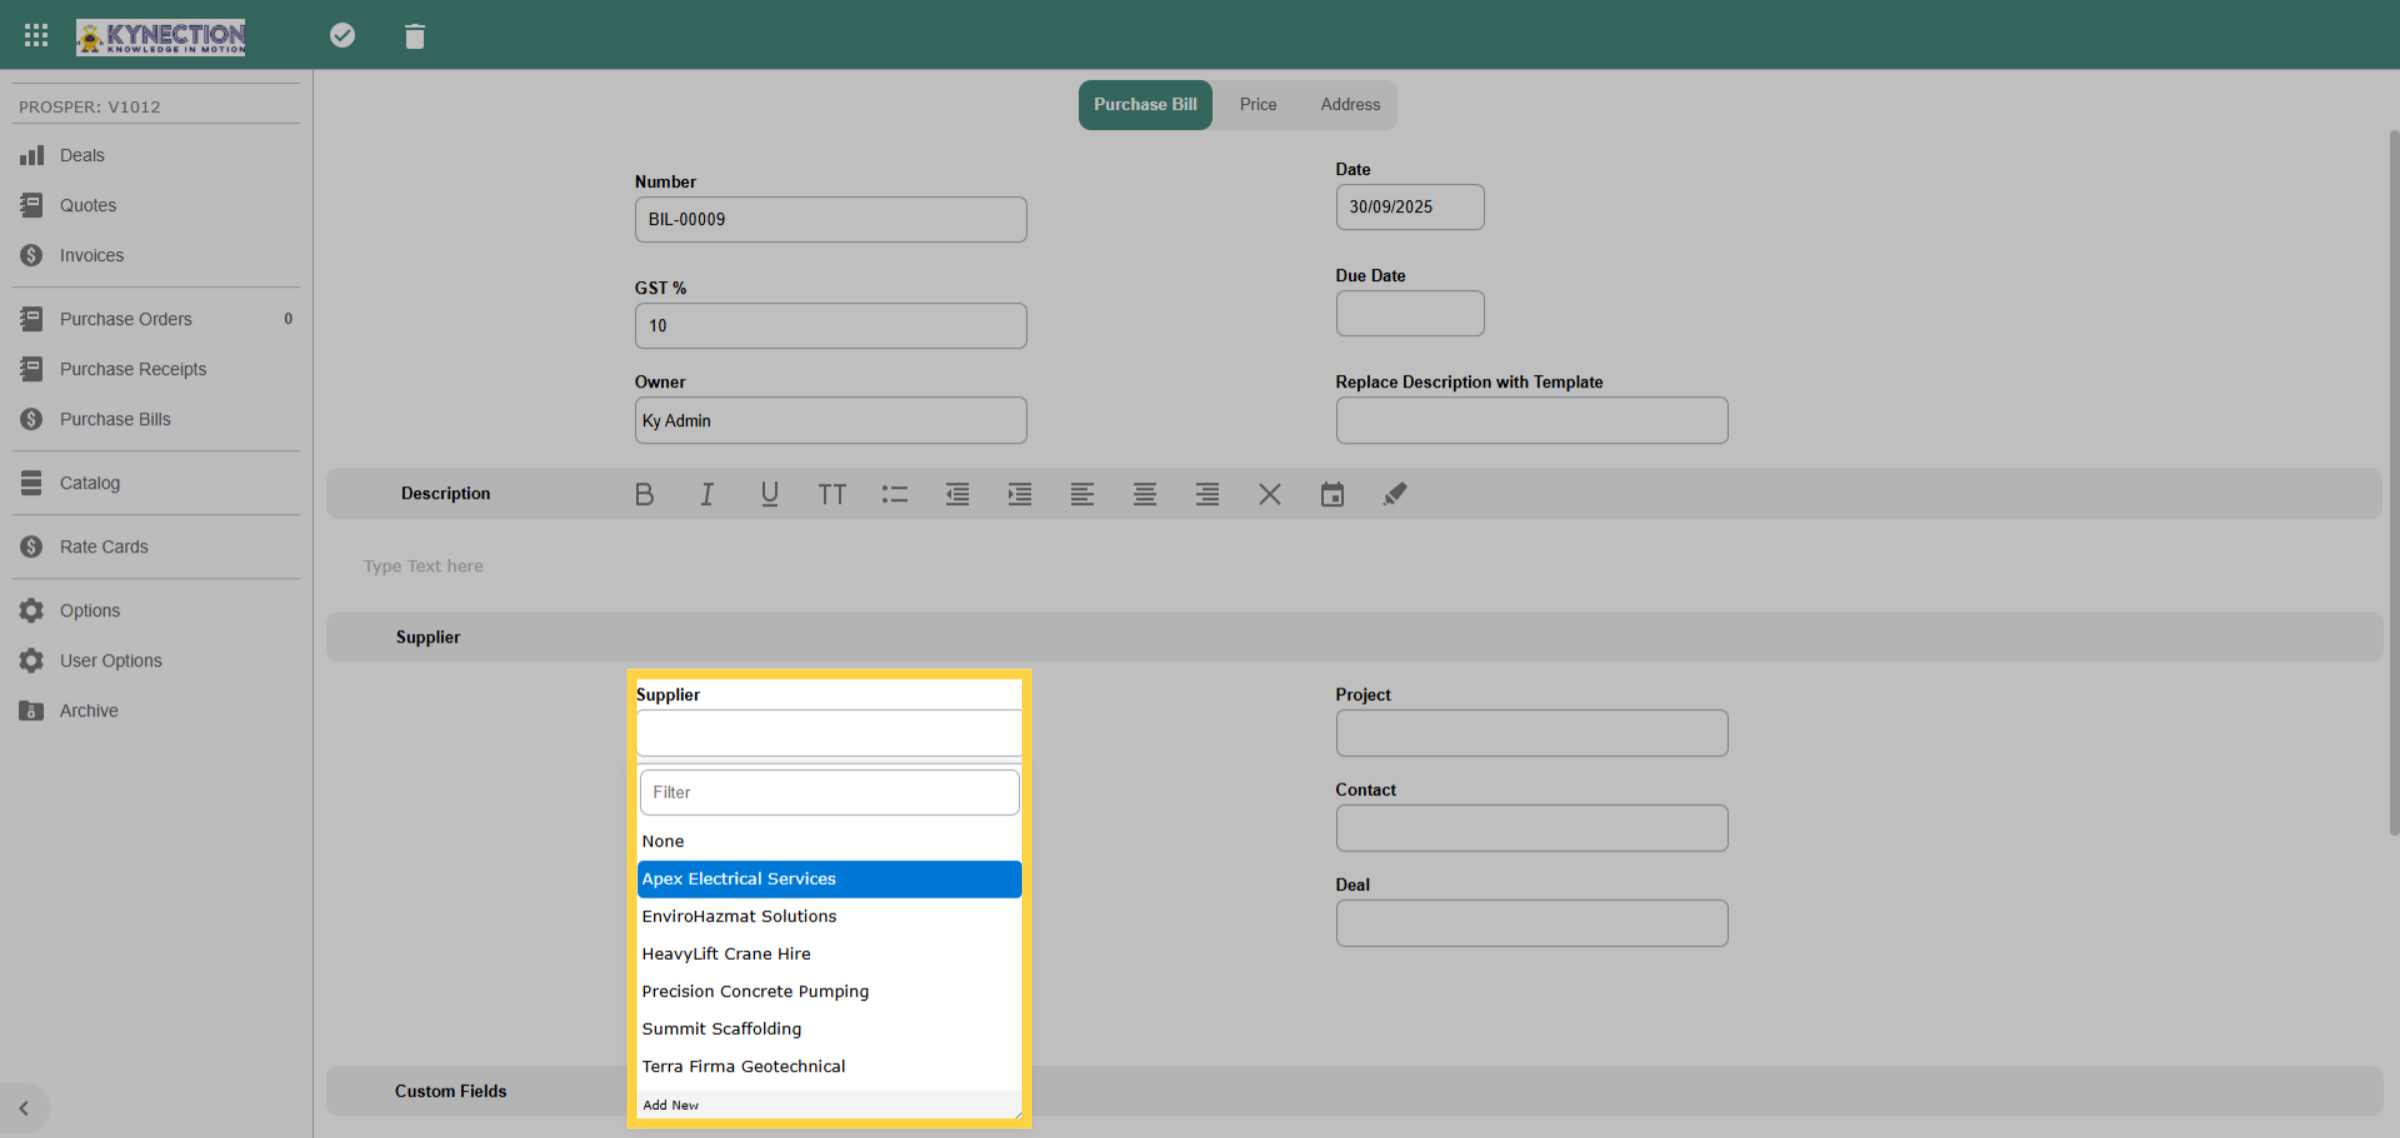Save with the checkmark icon

pos(342,36)
